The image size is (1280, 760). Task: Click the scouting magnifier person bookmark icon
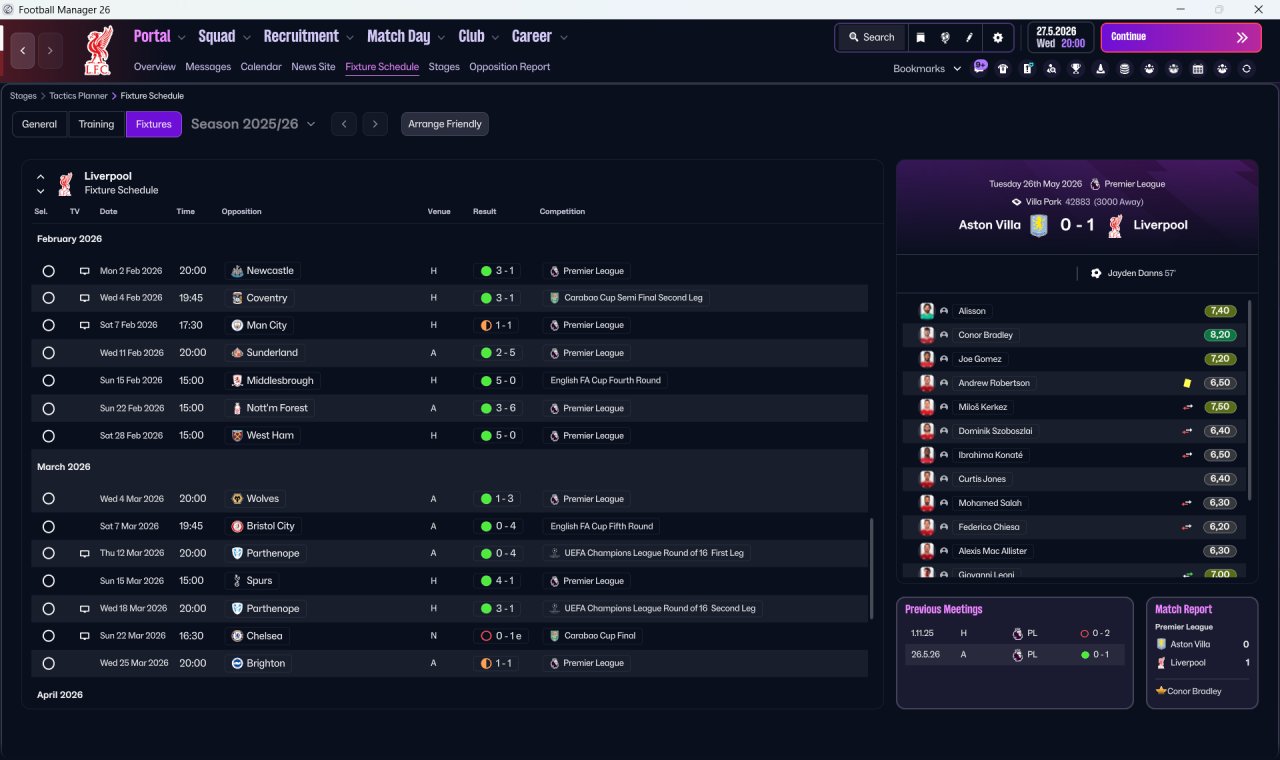point(1051,69)
